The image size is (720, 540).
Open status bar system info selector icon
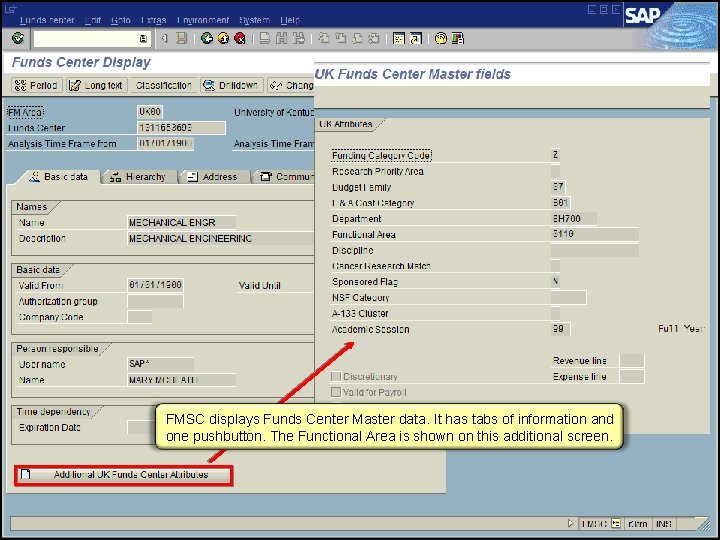pos(616,523)
